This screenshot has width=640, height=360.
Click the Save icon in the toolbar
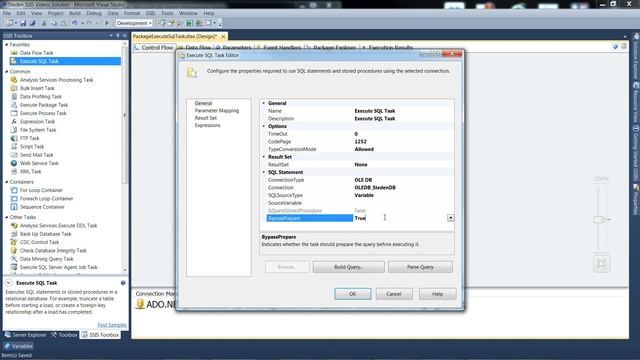click(23, 23)
